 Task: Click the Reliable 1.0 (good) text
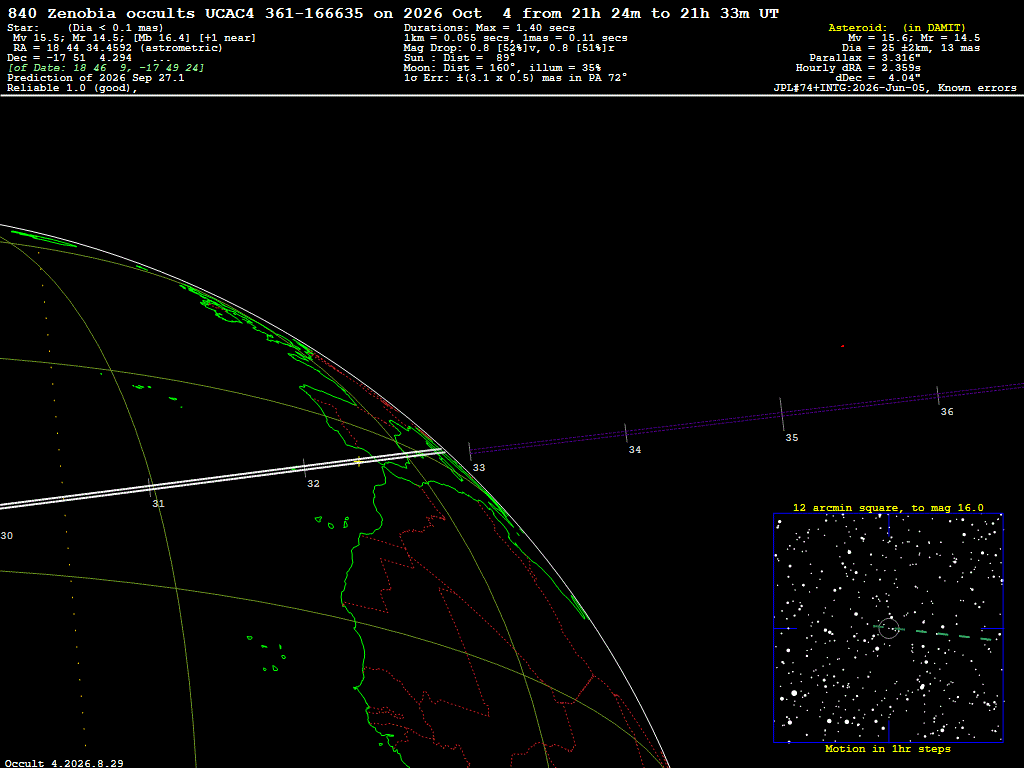tap(72, 88)
